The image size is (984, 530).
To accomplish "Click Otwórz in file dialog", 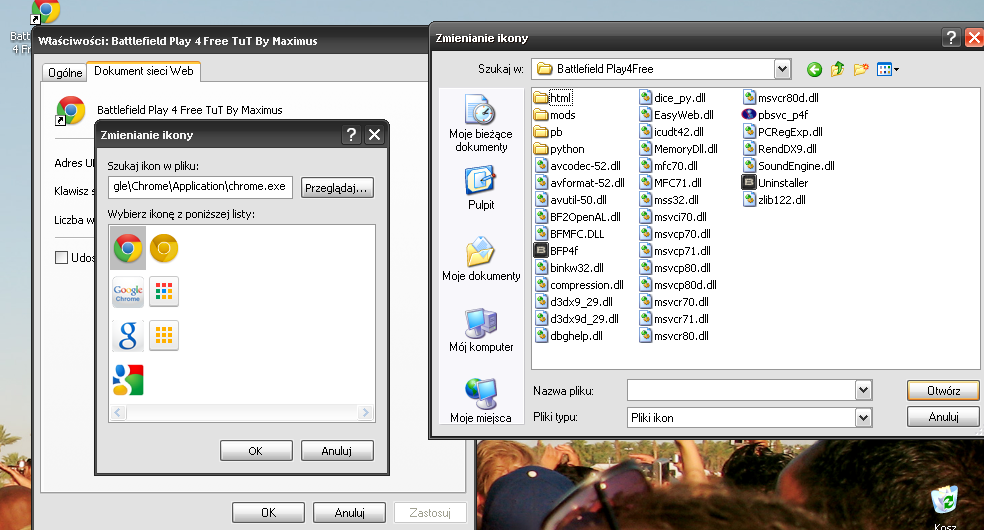I will point(943,390).
